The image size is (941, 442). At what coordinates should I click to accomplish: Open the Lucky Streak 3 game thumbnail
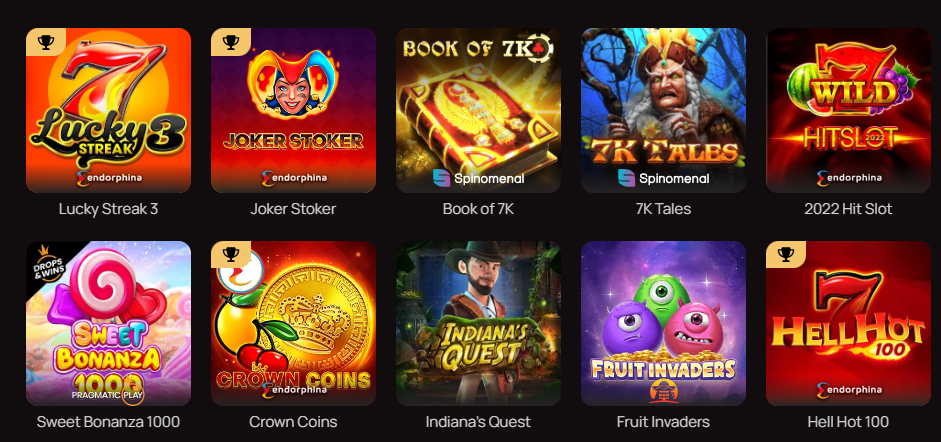tap(109, 110)
